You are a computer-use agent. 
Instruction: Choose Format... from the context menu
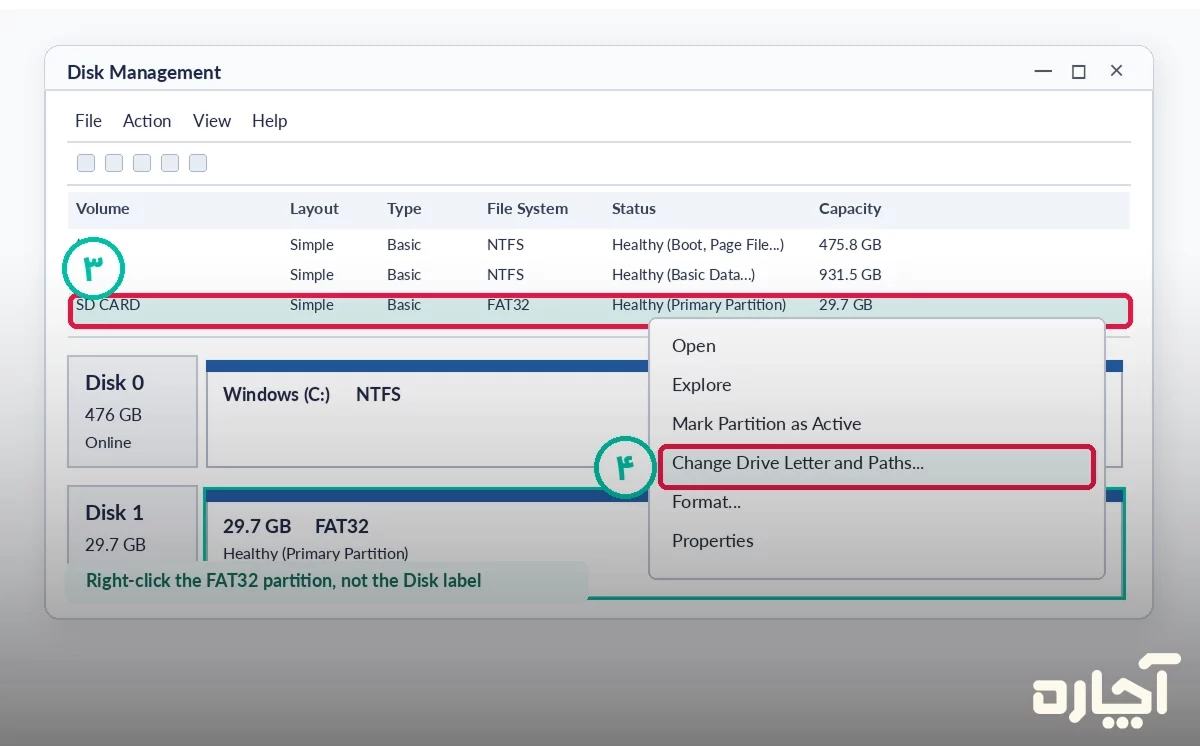[x=707, y=502]
